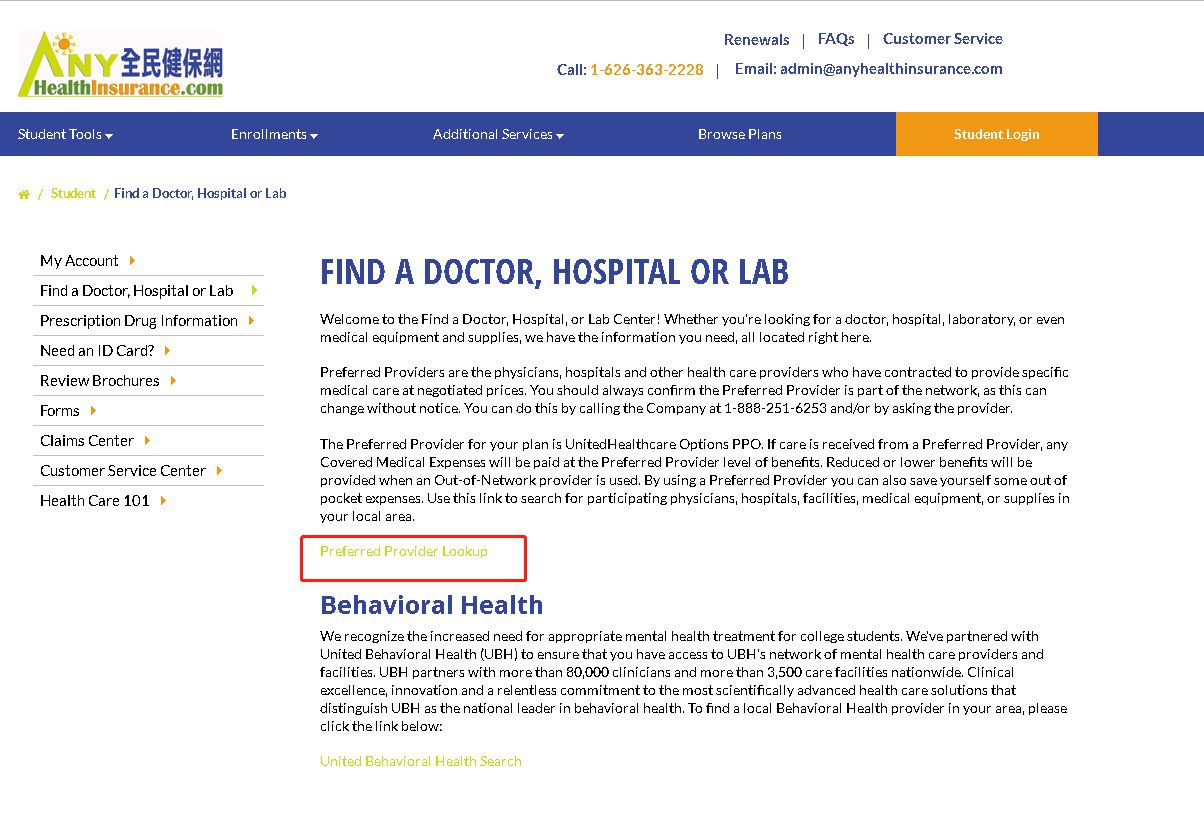Open Additional Services dropdown
Image resolution: width=1204 pixels, height=833 pixels.
(x=498, y=134)
